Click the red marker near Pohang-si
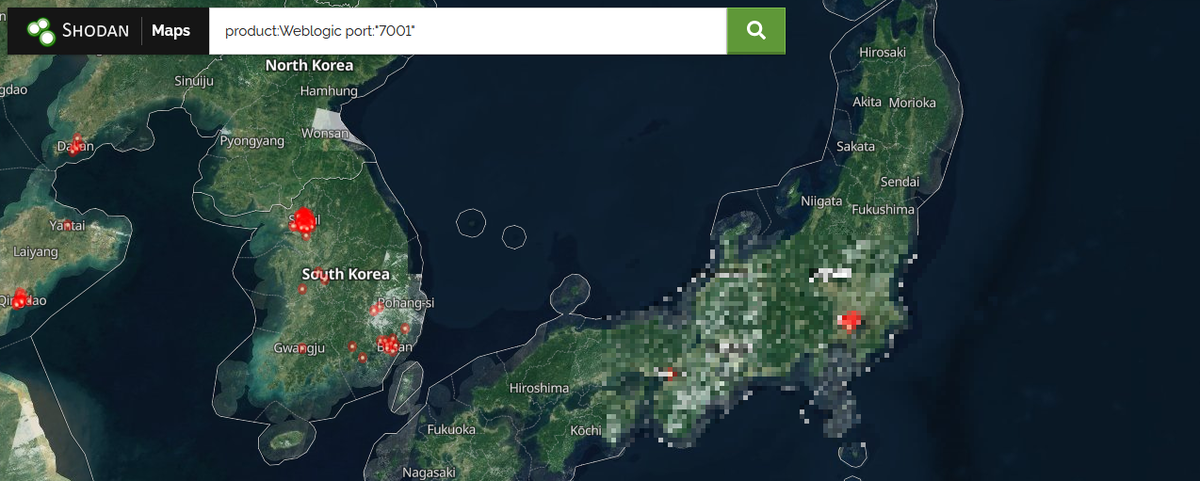Screen dimensions: 1200x481 click(377, 309)
